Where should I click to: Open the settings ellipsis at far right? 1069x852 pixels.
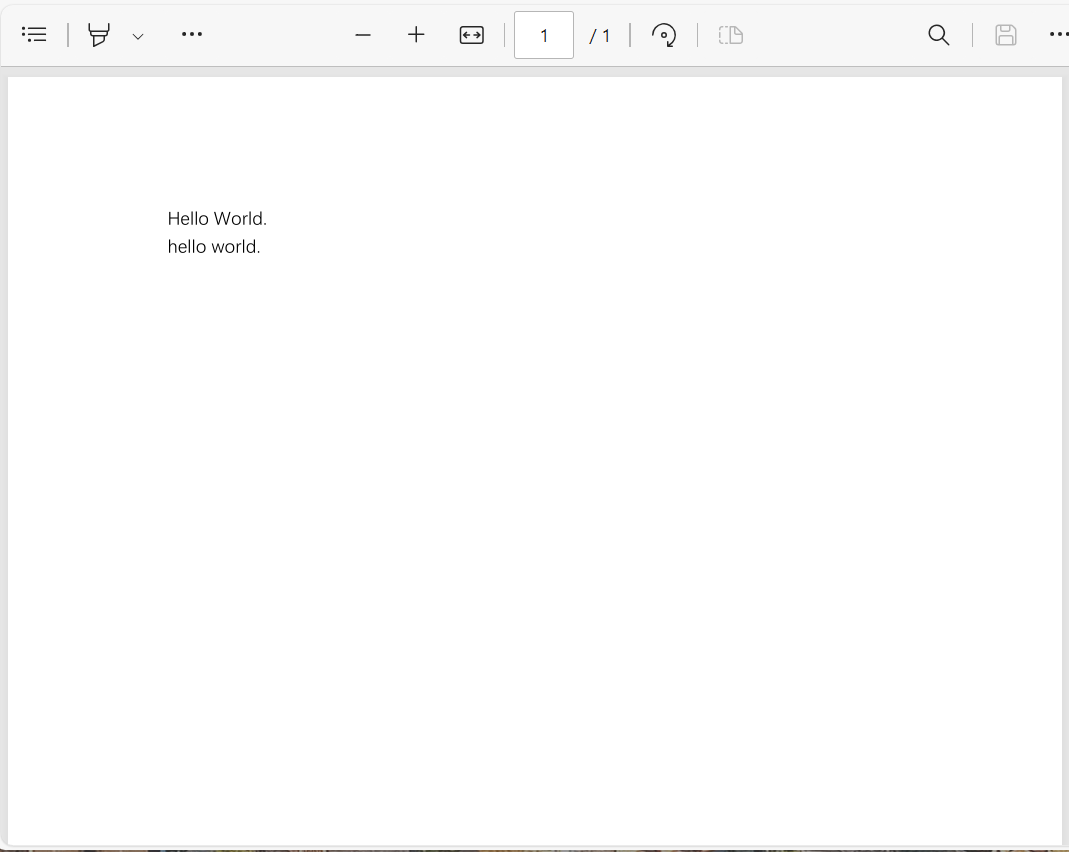click(x=1058, y=35)
